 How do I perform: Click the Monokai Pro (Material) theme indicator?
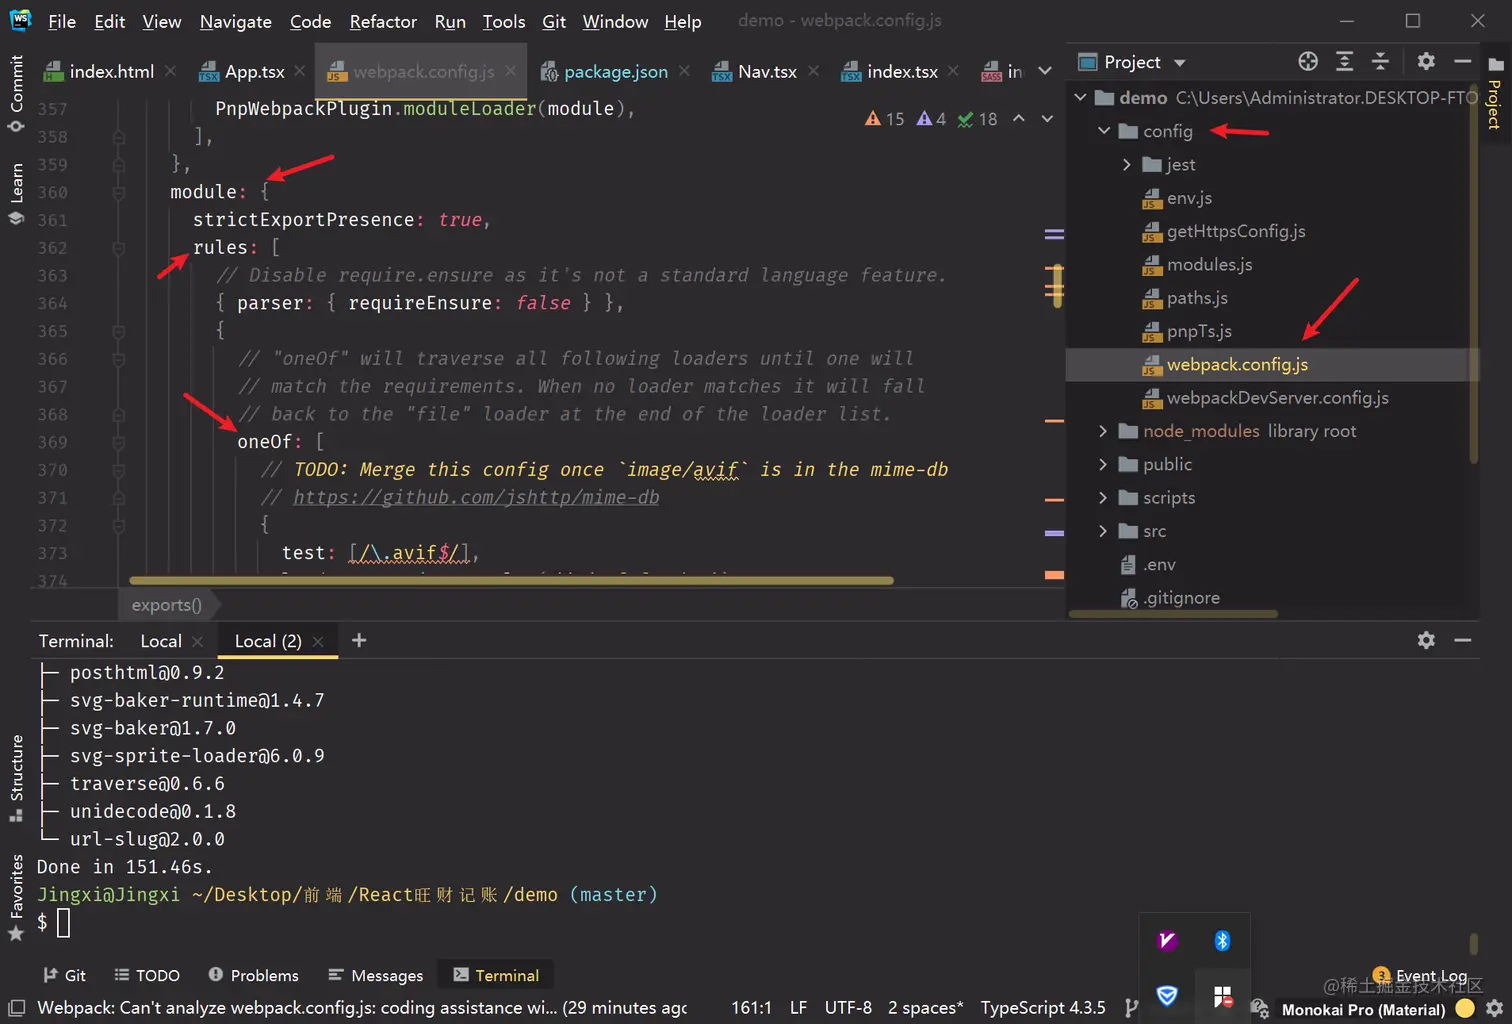(1363, 1009)
